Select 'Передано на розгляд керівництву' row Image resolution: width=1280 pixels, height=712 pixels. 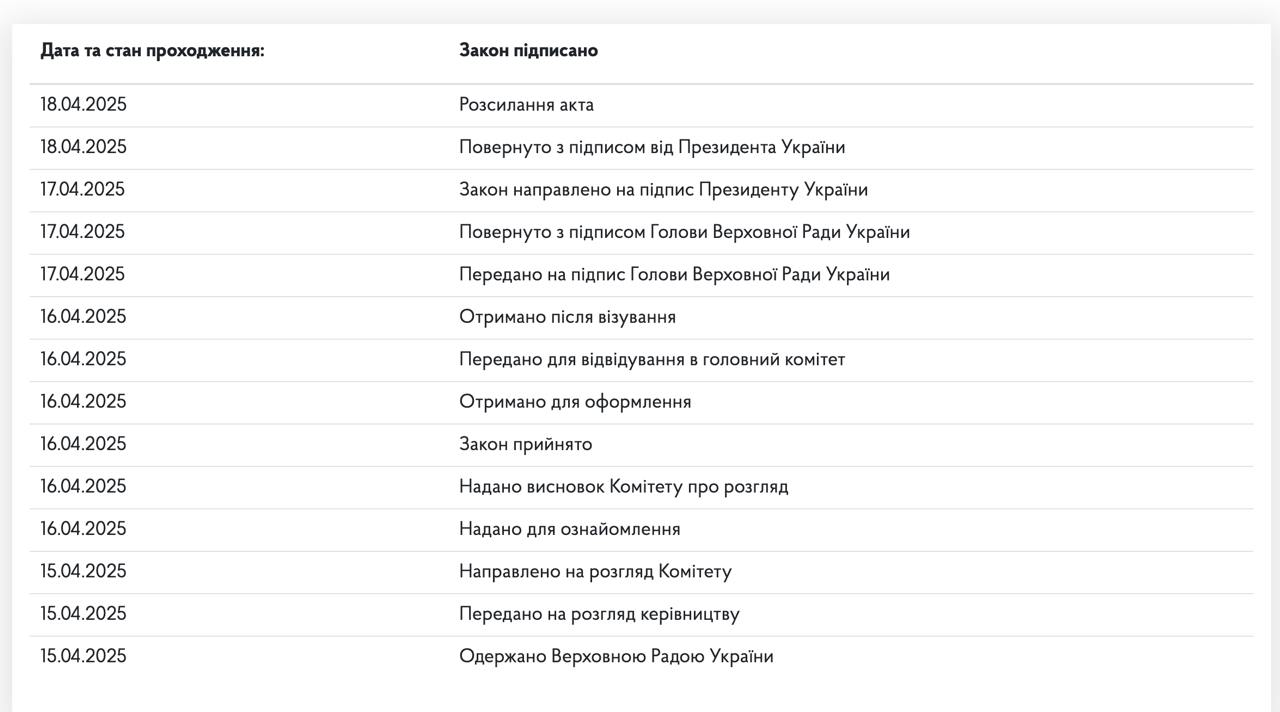tap(599, 614)
